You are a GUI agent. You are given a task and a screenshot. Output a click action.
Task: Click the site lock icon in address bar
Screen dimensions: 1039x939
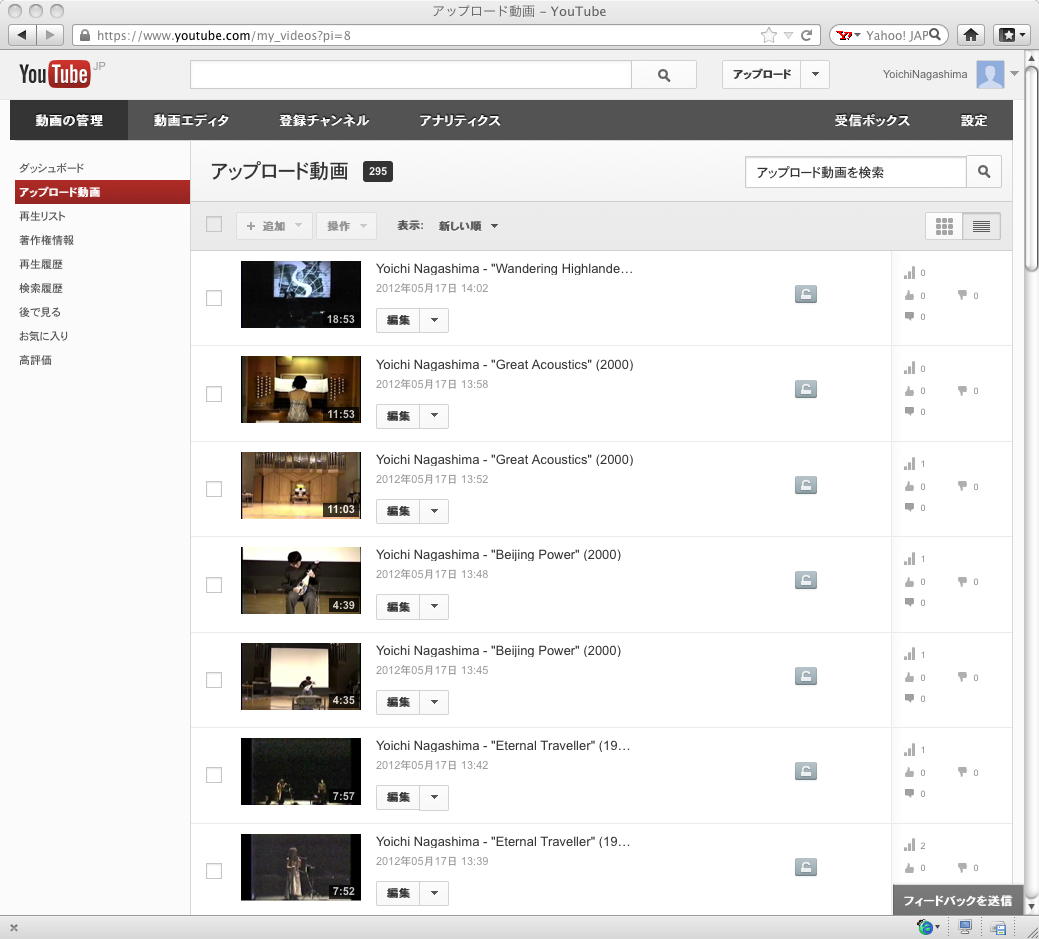[85, 35]
